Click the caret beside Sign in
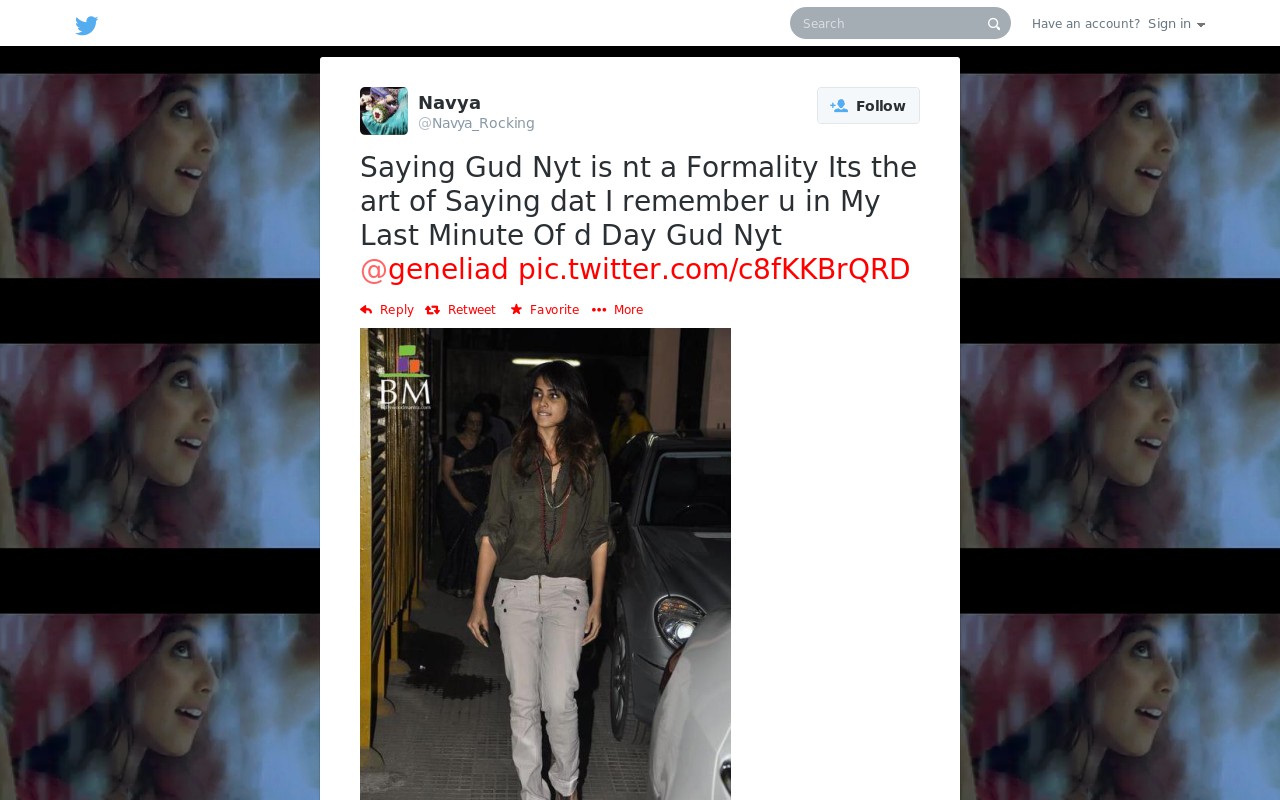Image resolution: width=1280 pixels, height=800 pixels. point(1201,25)
